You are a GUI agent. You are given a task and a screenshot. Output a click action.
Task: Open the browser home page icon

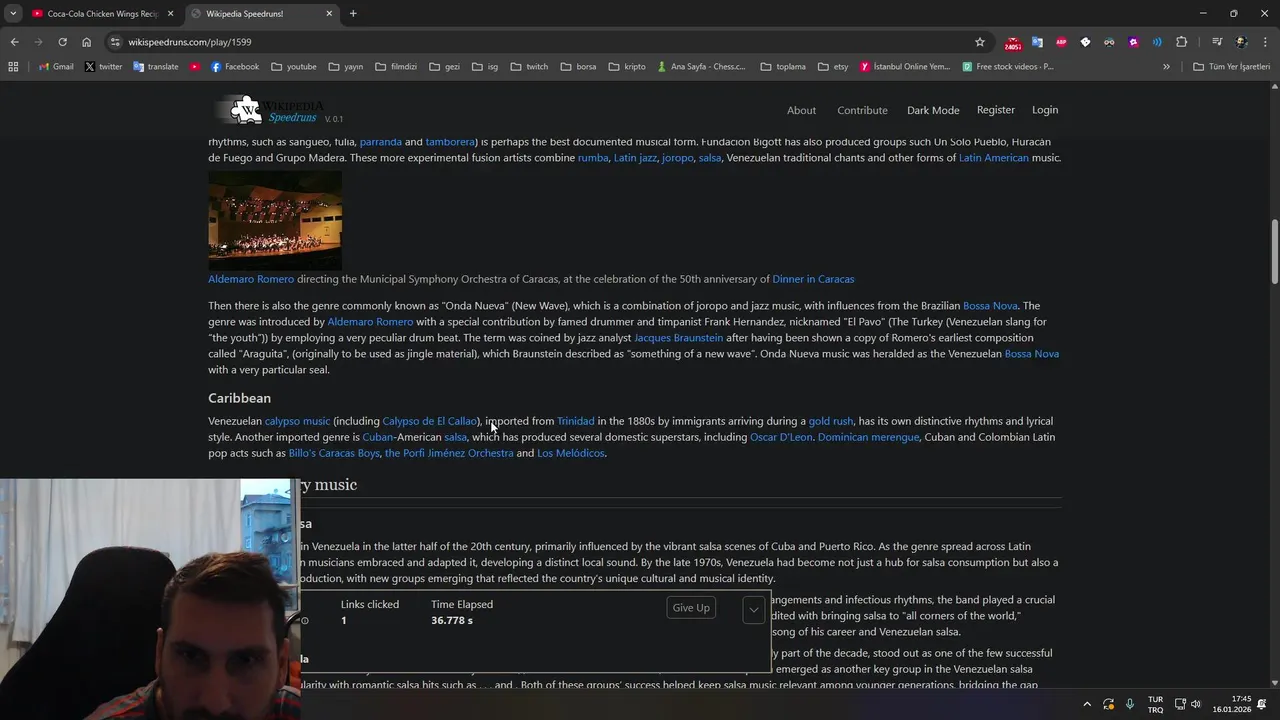[86, 42]
